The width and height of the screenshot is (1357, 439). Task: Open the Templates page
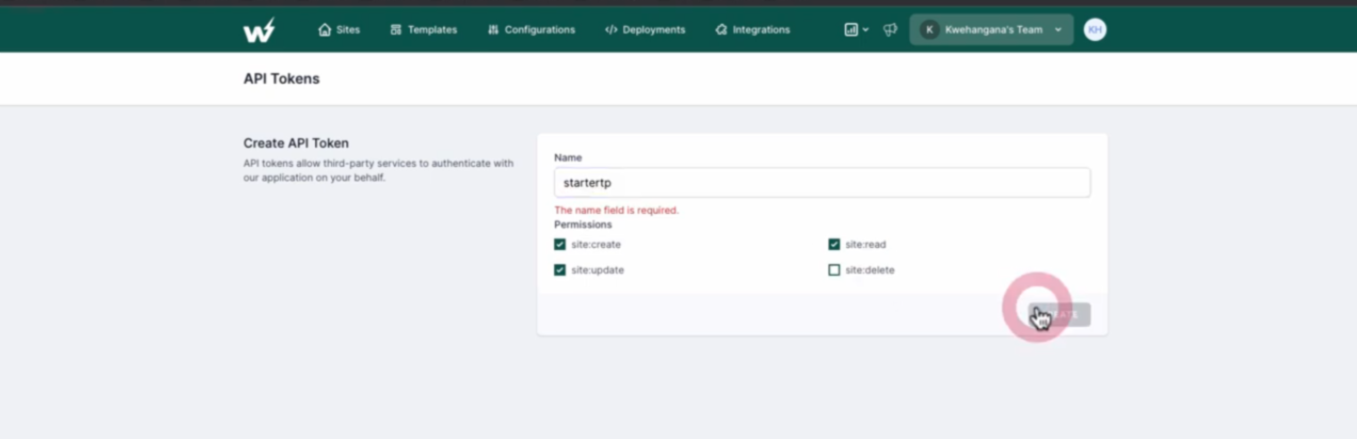[x=423, y=30]
